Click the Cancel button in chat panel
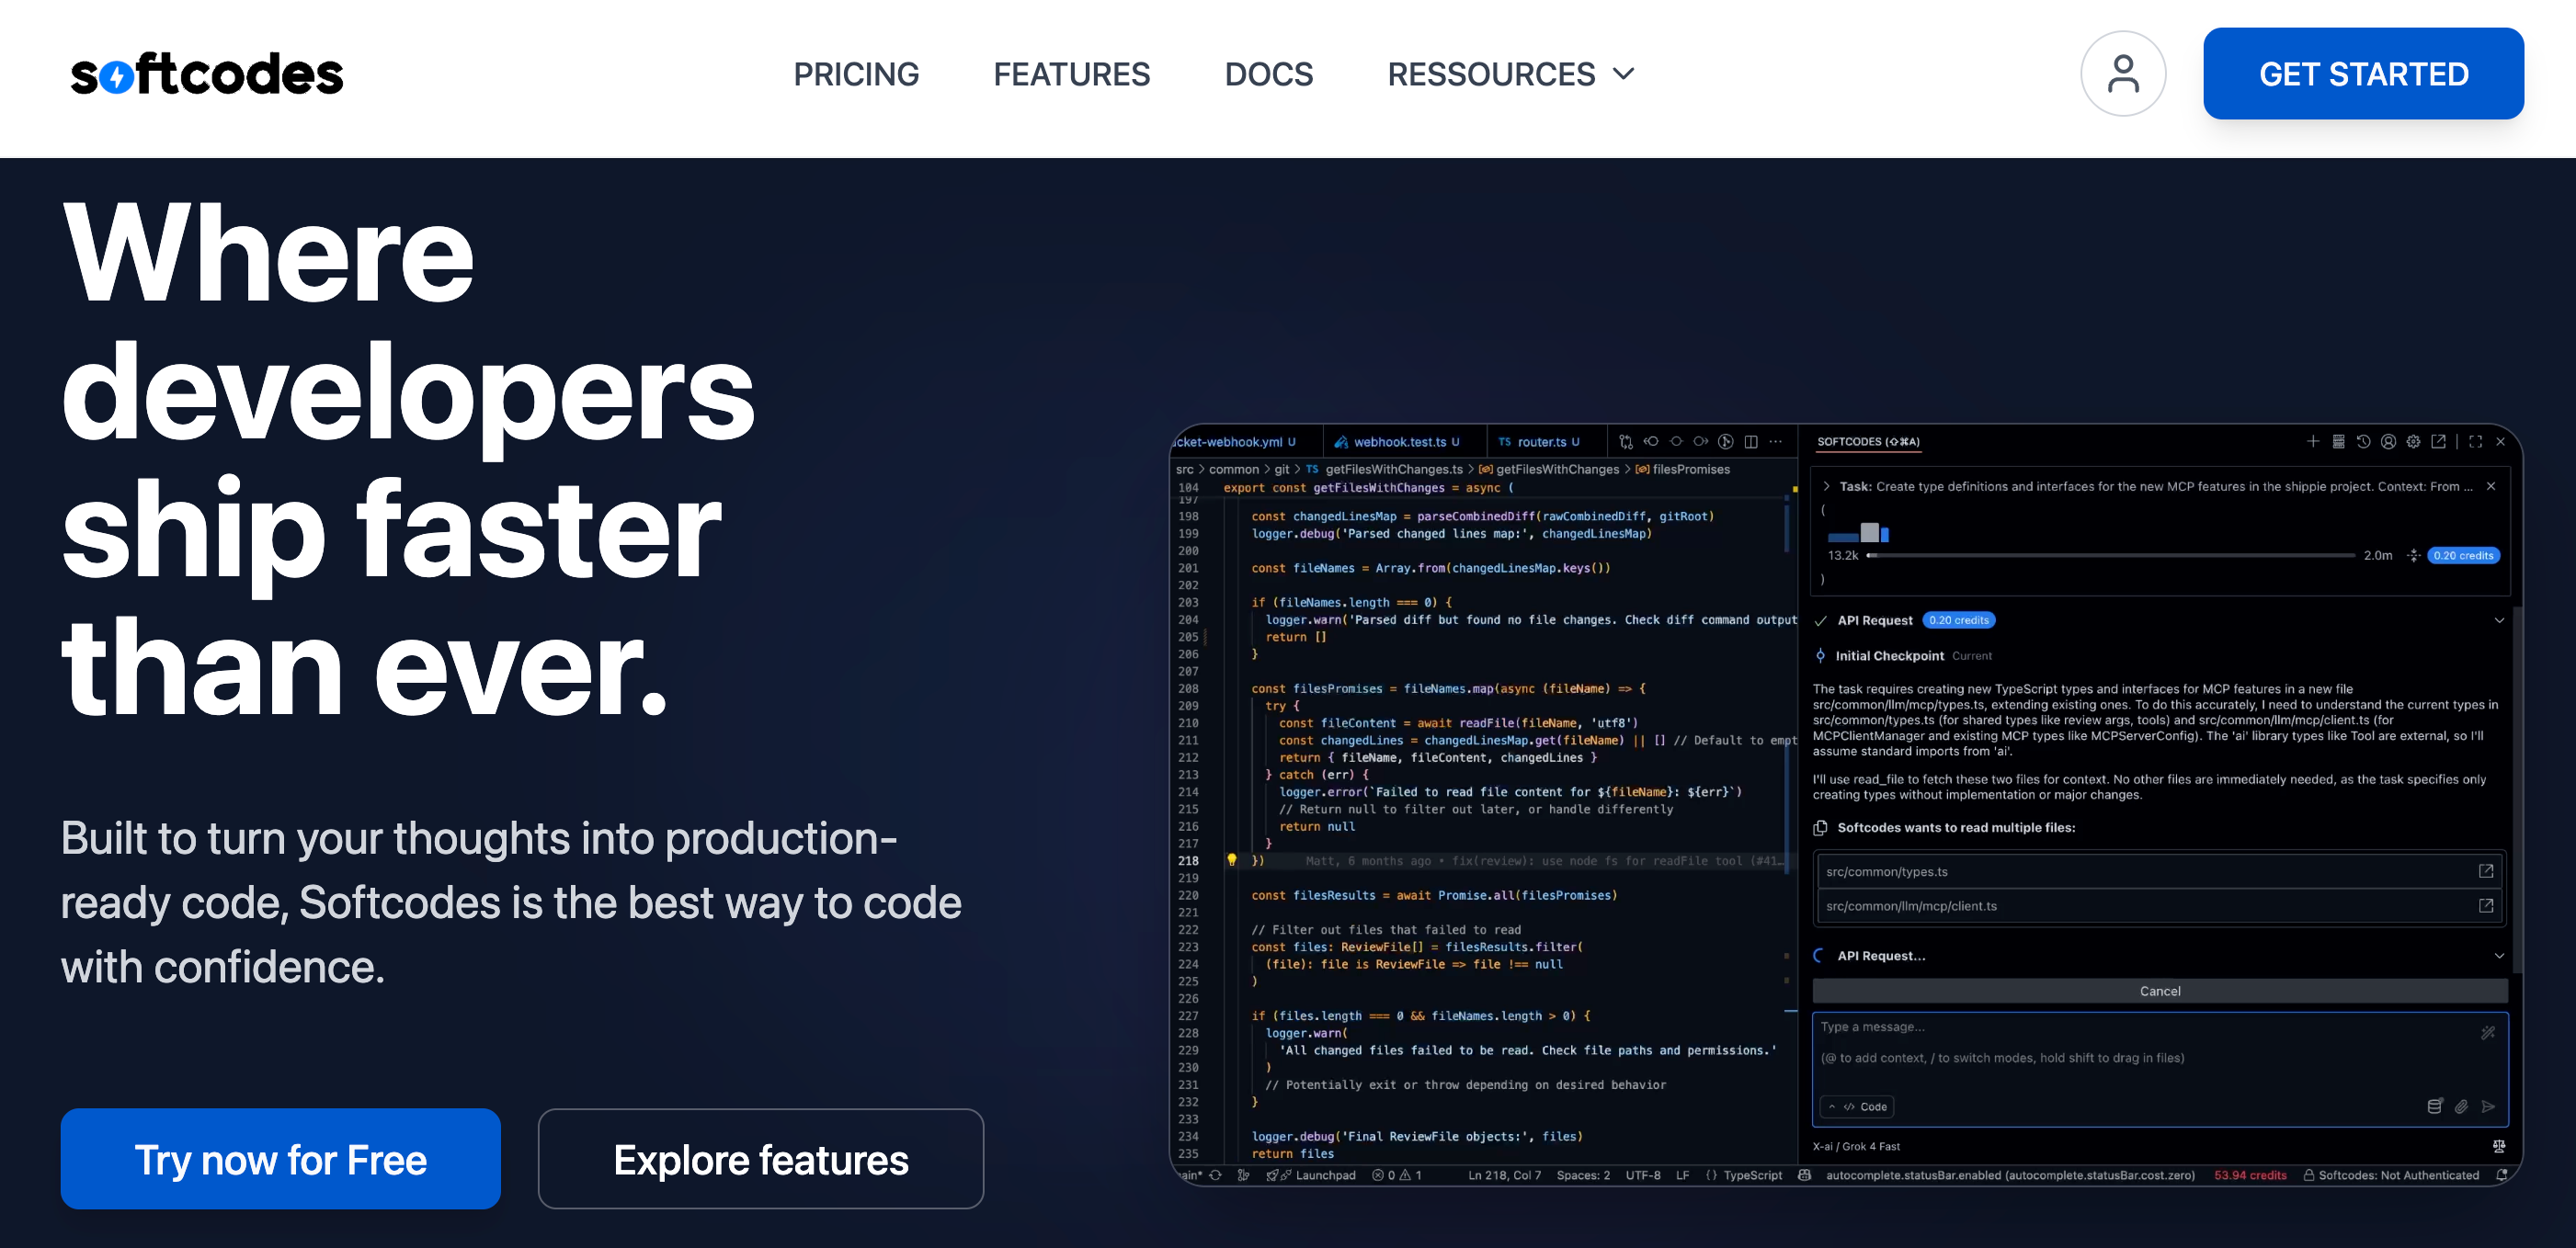2576x1248 pixels. pos(2159,990)
